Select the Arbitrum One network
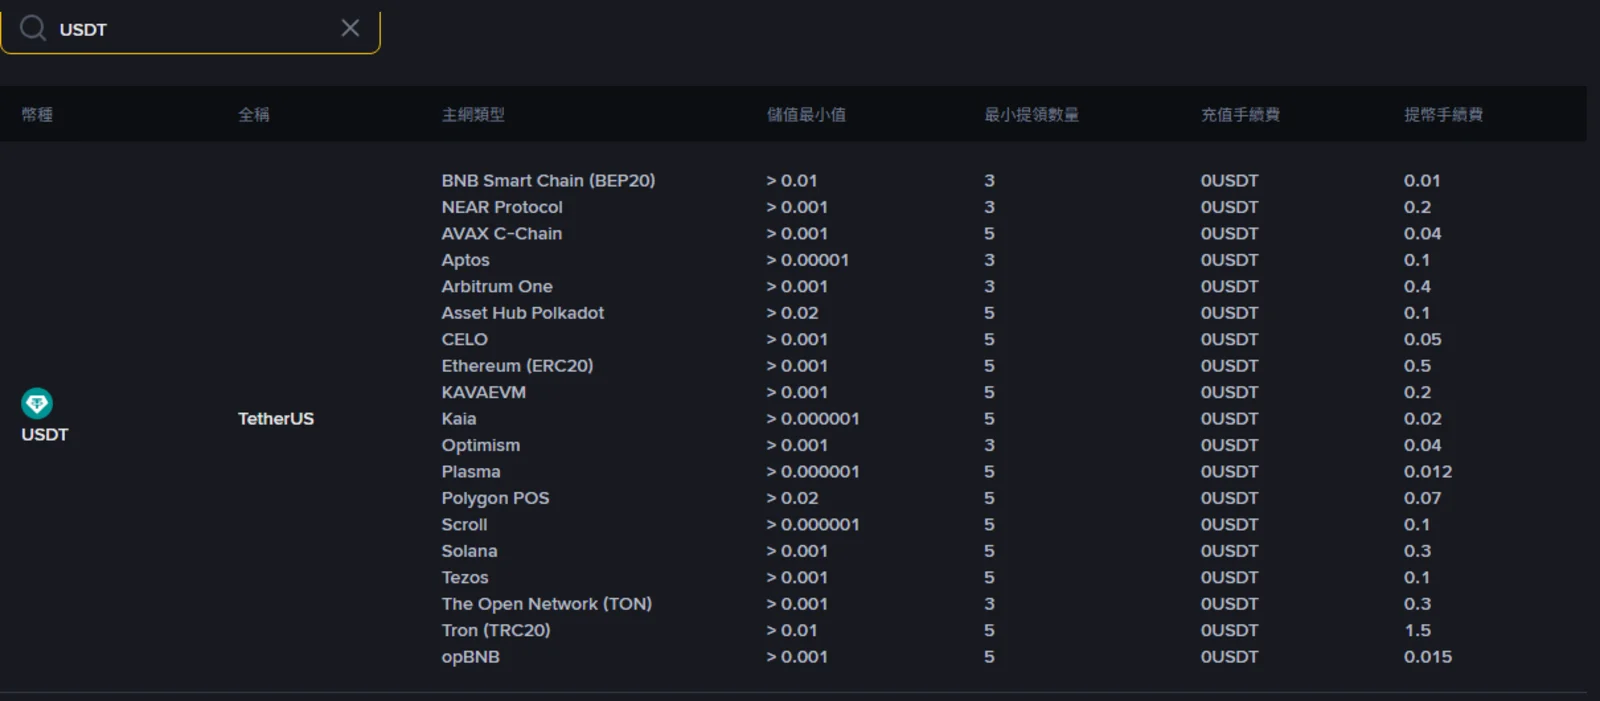The height and width of the screenshot is (701, 1600). coord(497,287)
